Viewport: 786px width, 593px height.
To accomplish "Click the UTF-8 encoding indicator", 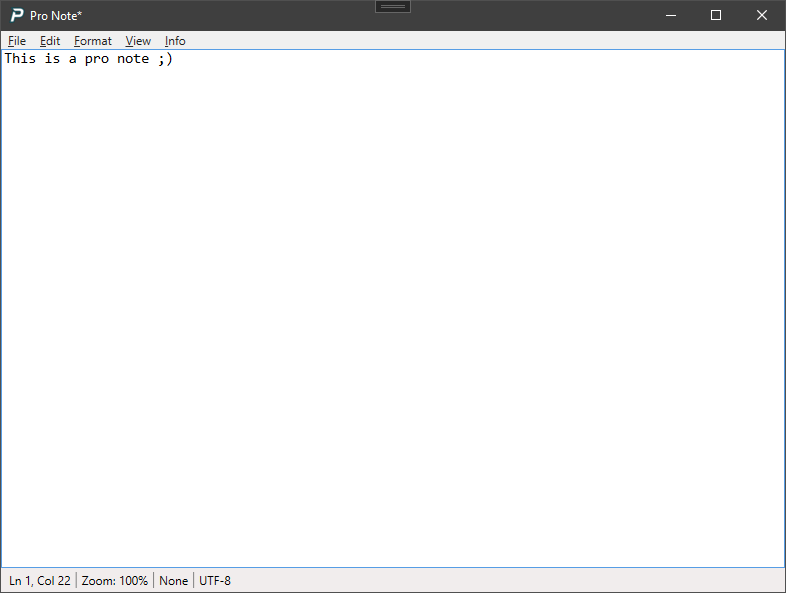I will click(x=215, y=581).
